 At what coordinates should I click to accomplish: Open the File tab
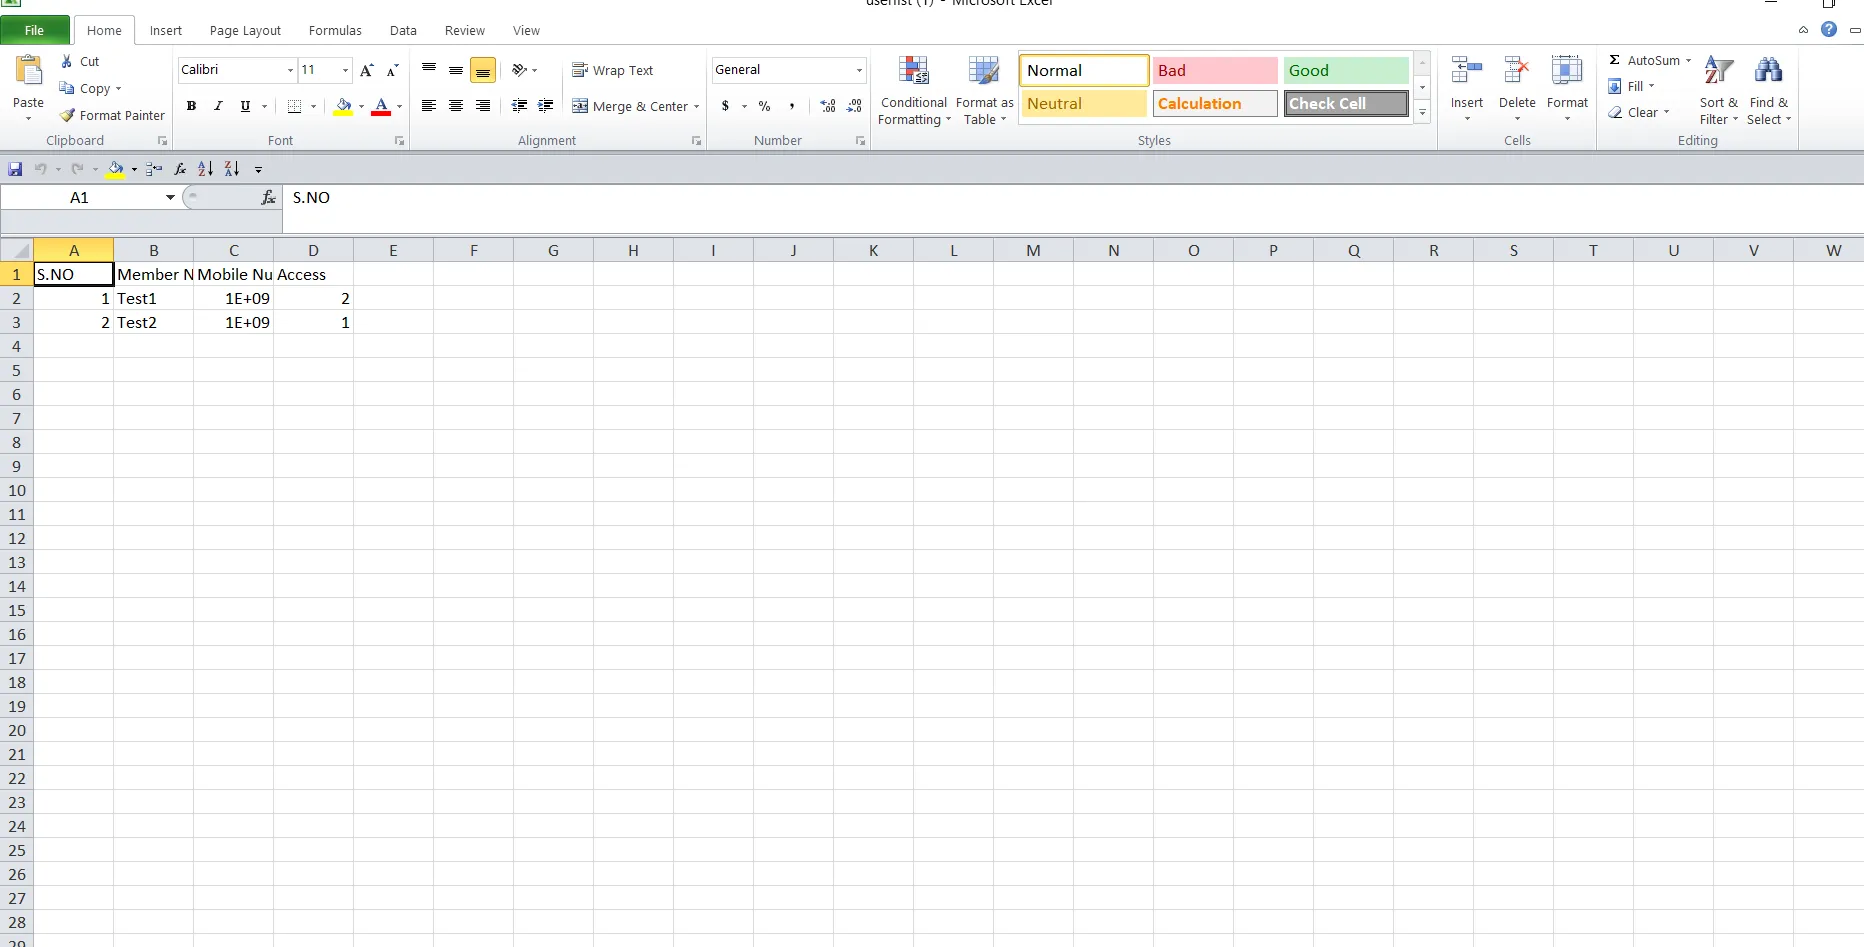pos(34,30)
